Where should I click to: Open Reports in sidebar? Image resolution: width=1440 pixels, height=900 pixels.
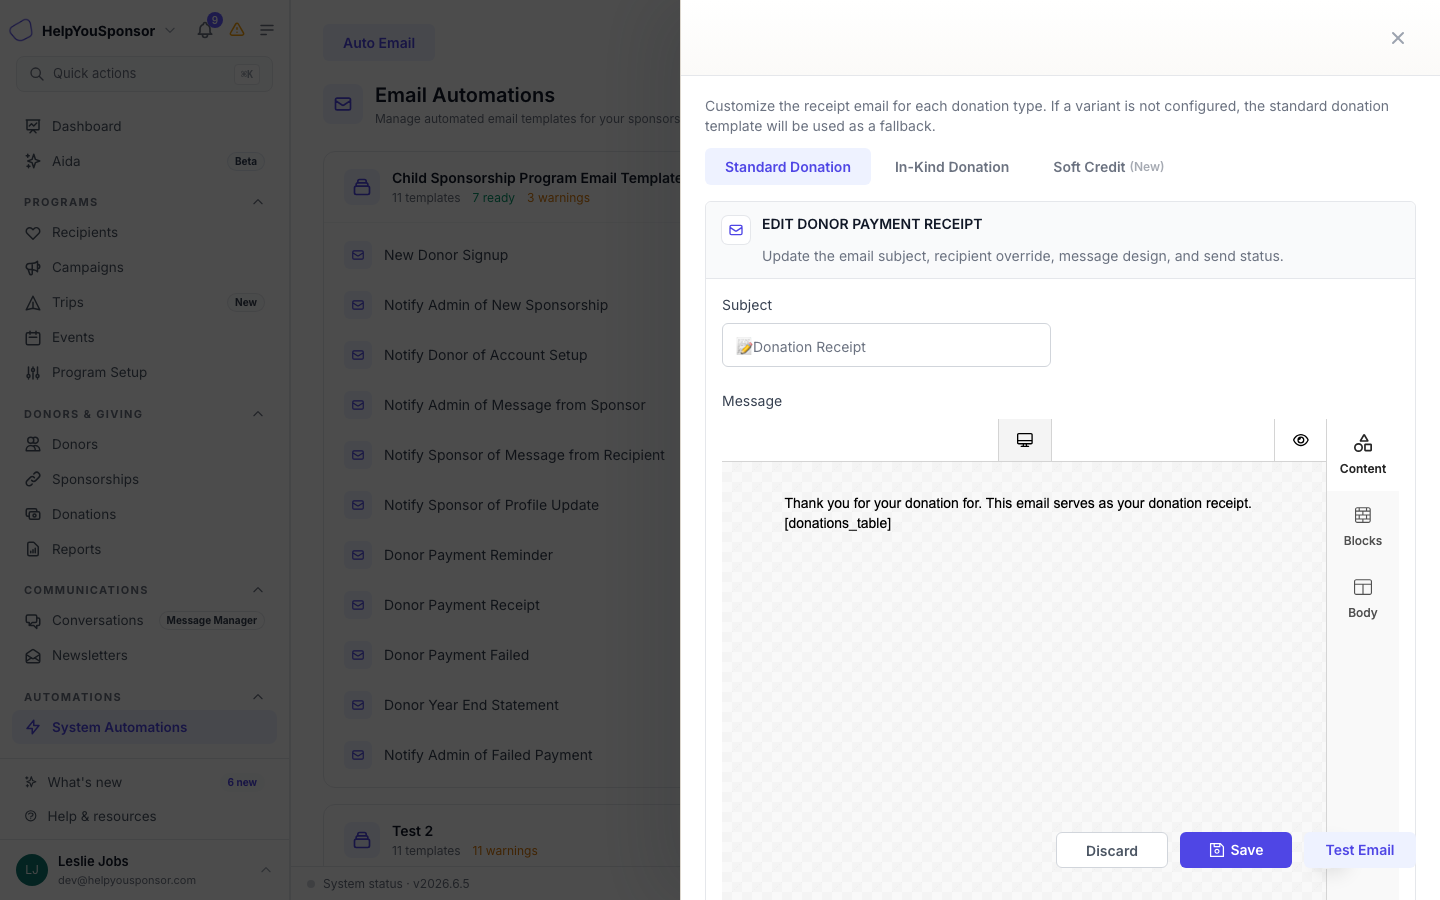pos(144,549)
